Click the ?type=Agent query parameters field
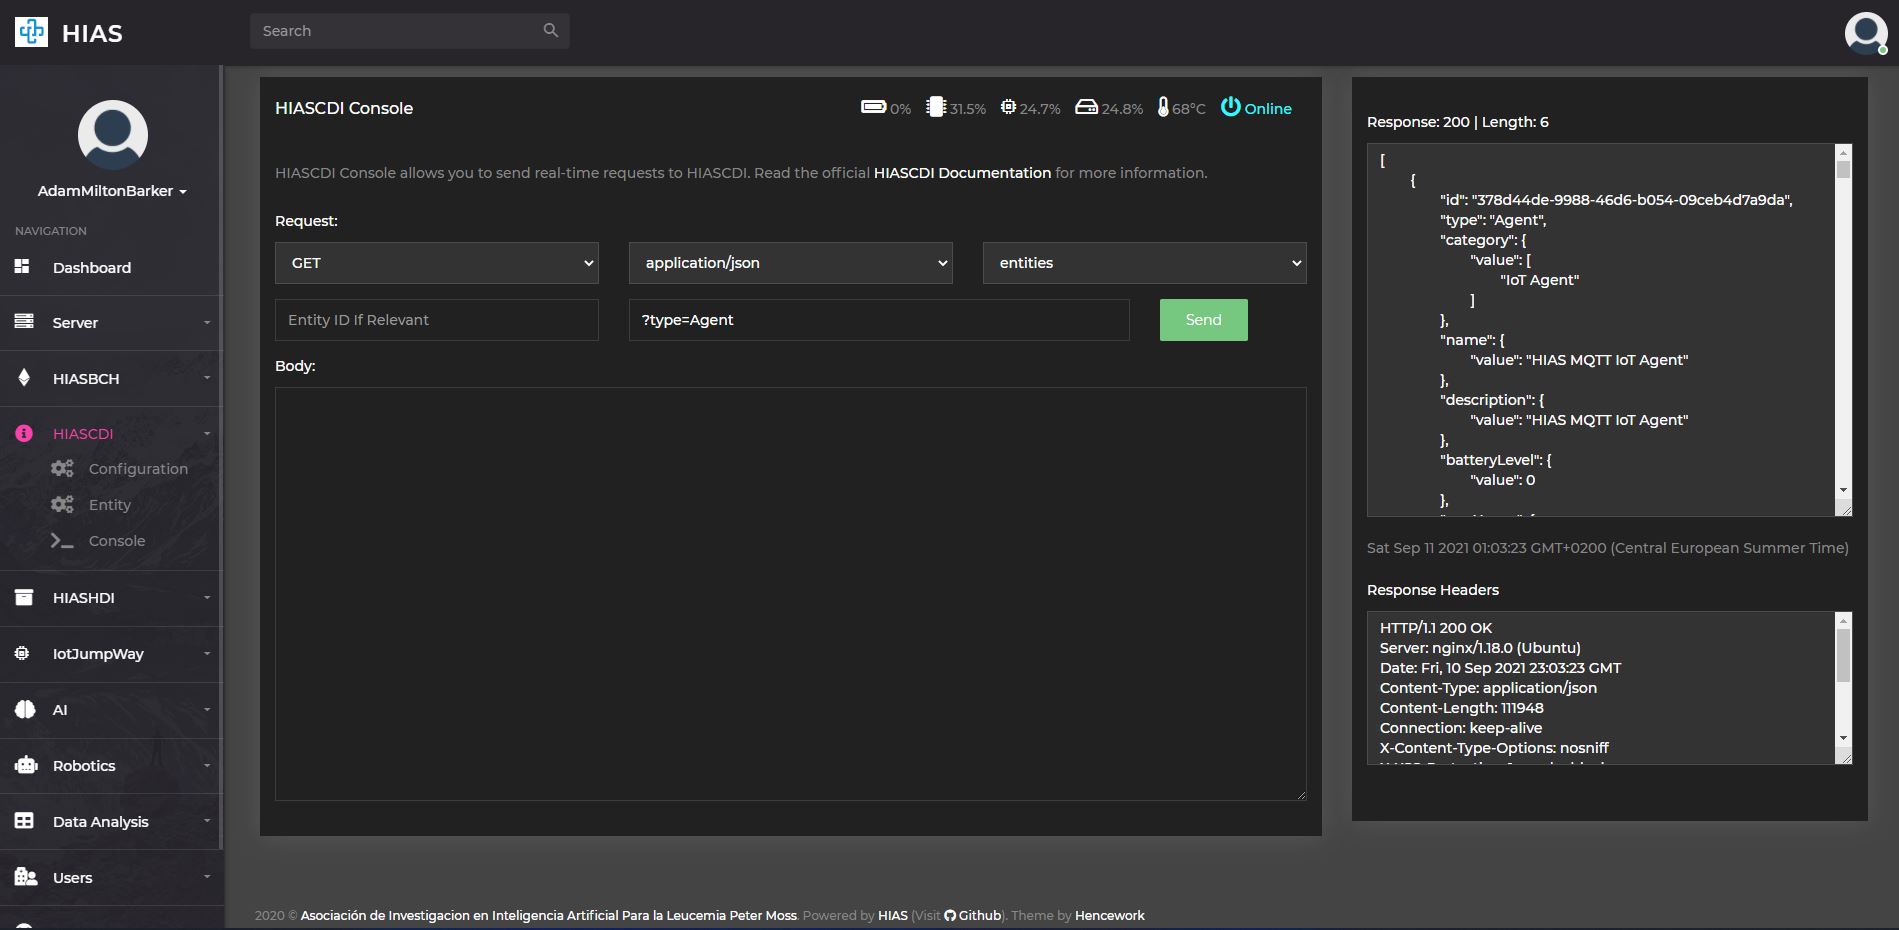The image size is (1899, 930). [879, 320]
